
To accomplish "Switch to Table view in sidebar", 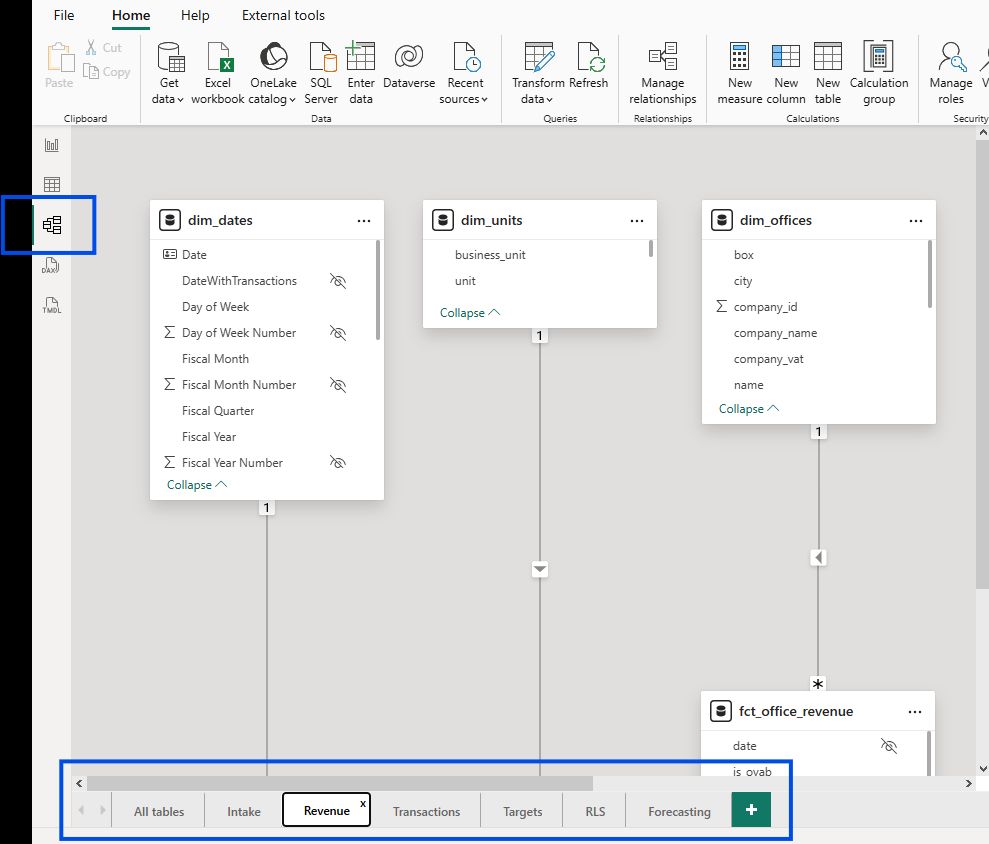I will coord(52,184).
